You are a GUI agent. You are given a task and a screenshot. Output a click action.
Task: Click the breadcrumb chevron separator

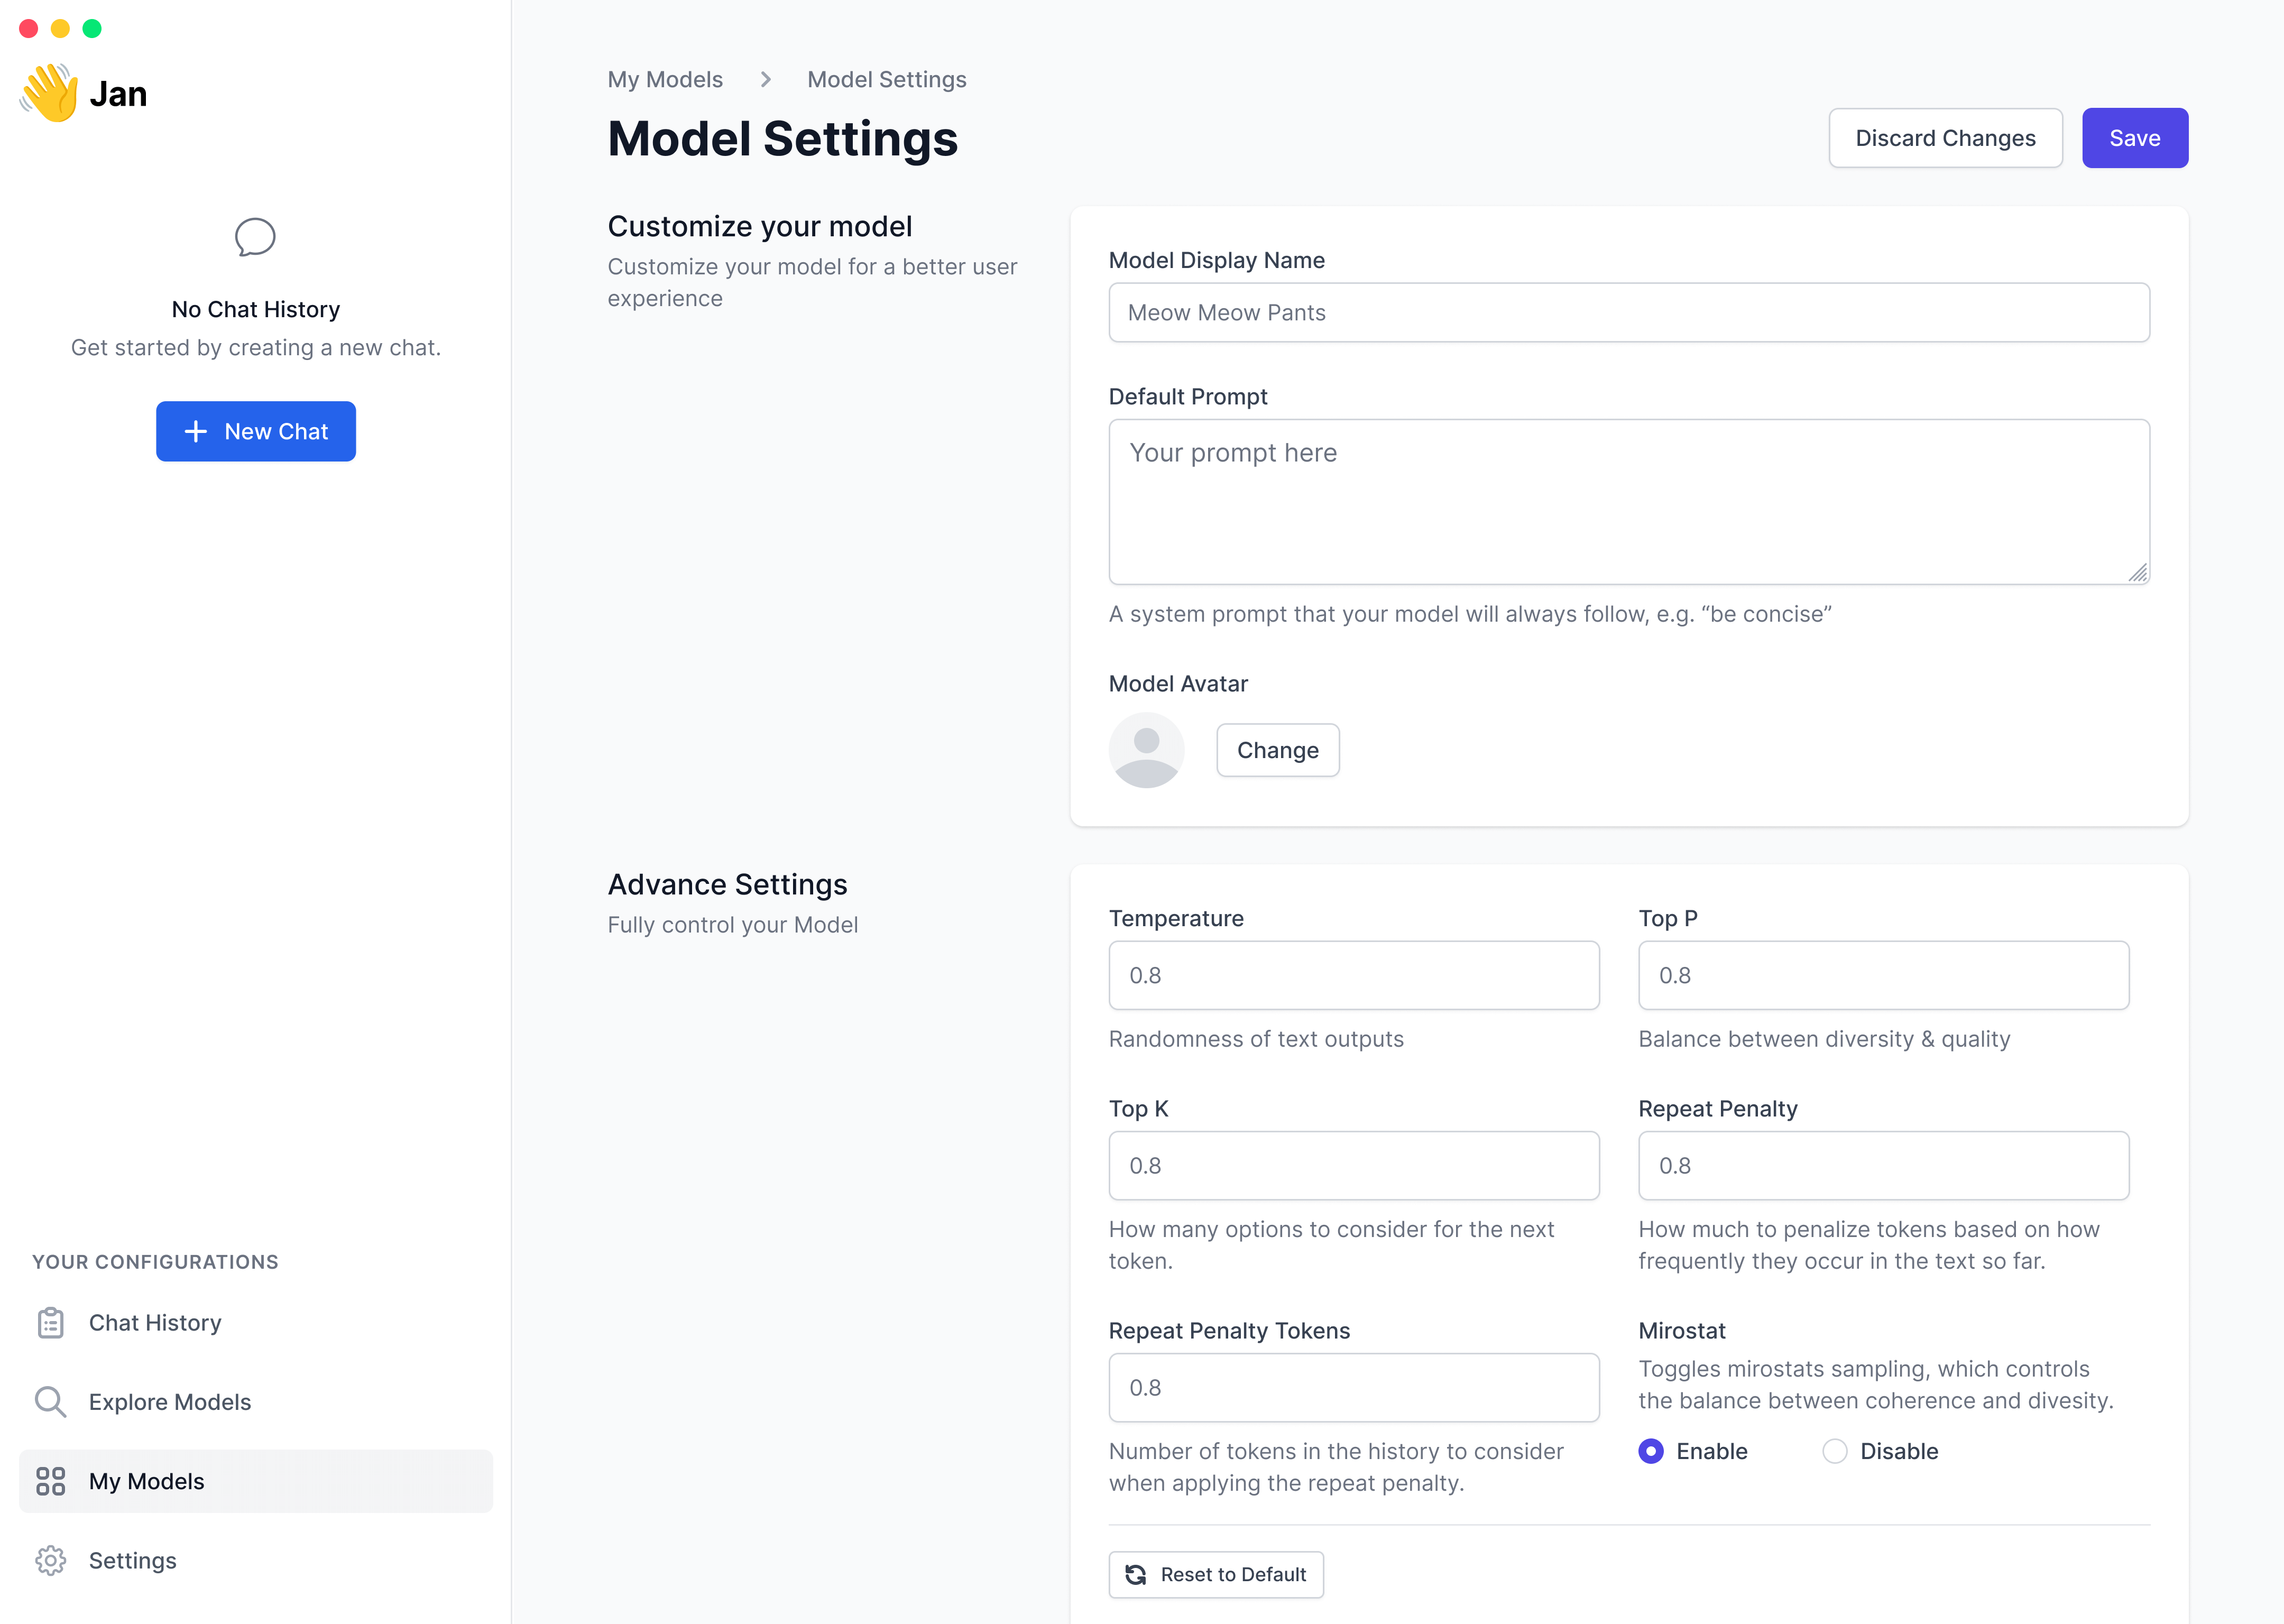(x=765, y=79)
